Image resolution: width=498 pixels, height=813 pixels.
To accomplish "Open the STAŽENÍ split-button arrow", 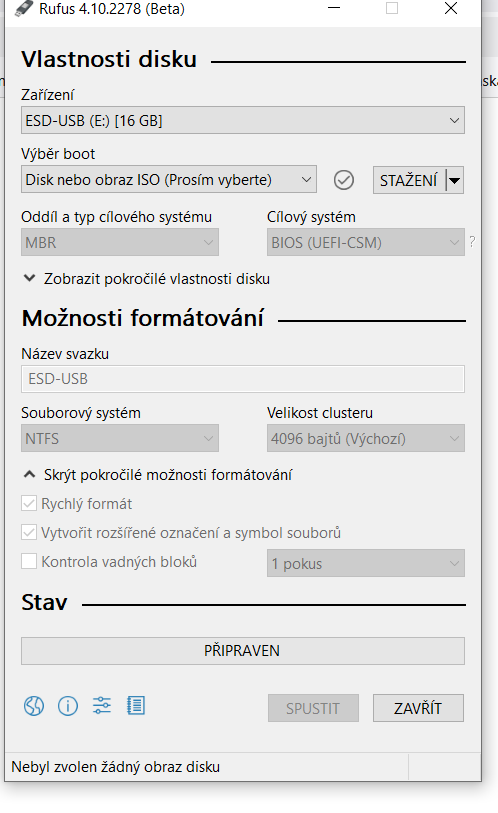I will (454, 180).
